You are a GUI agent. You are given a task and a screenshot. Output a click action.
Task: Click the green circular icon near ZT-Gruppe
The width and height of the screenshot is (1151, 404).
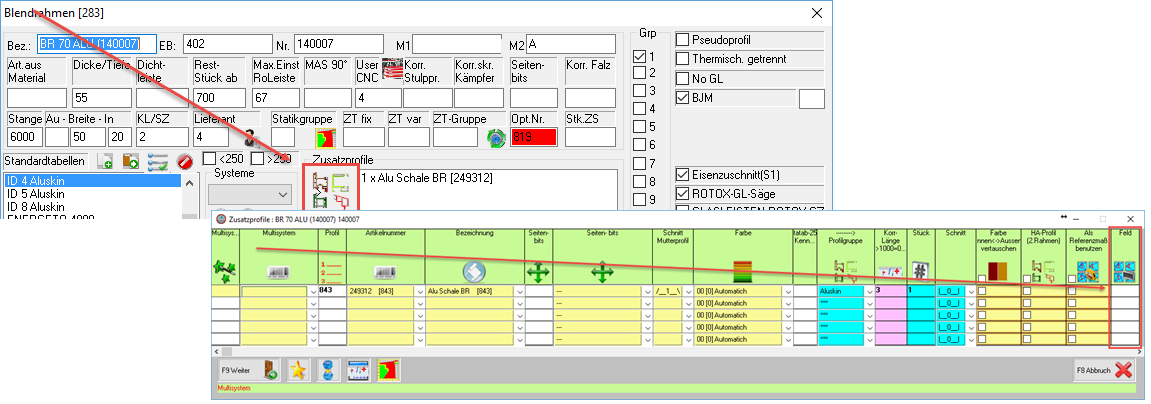point(495,137)
